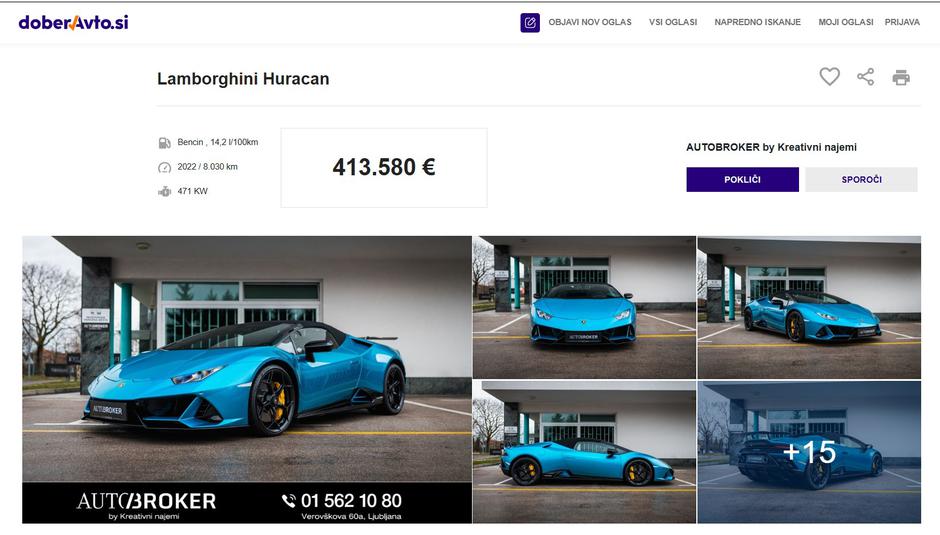940x535 pixels.
Task: Show the +15 additional photos thumbnail
Action: 809,452
